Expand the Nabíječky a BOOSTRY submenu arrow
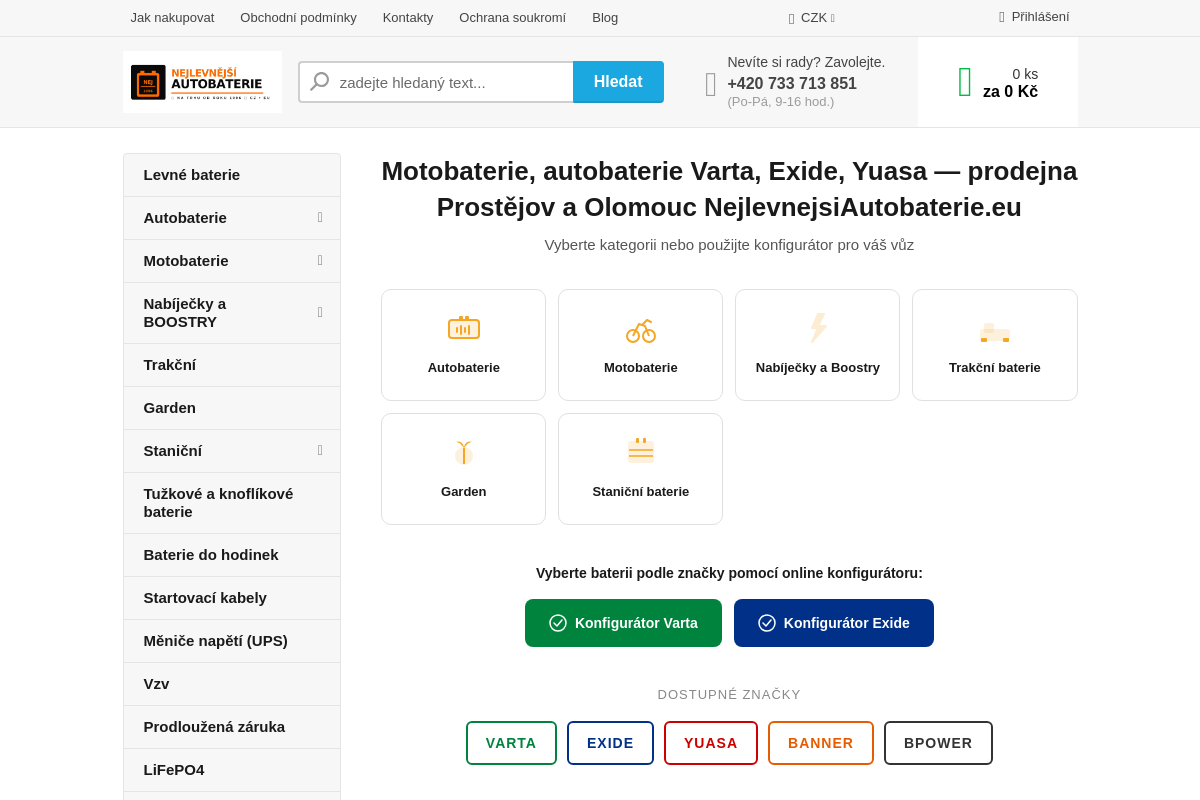Viewport: 1200px width, 800px height. 320,312
